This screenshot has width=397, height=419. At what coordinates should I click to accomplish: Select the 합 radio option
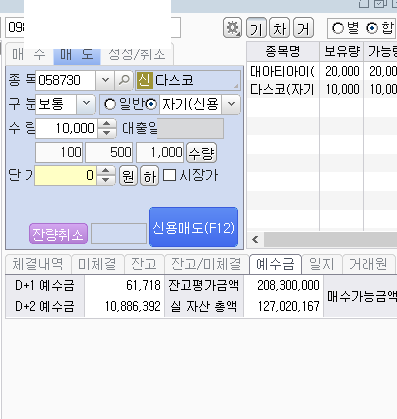tap(372, 28)
